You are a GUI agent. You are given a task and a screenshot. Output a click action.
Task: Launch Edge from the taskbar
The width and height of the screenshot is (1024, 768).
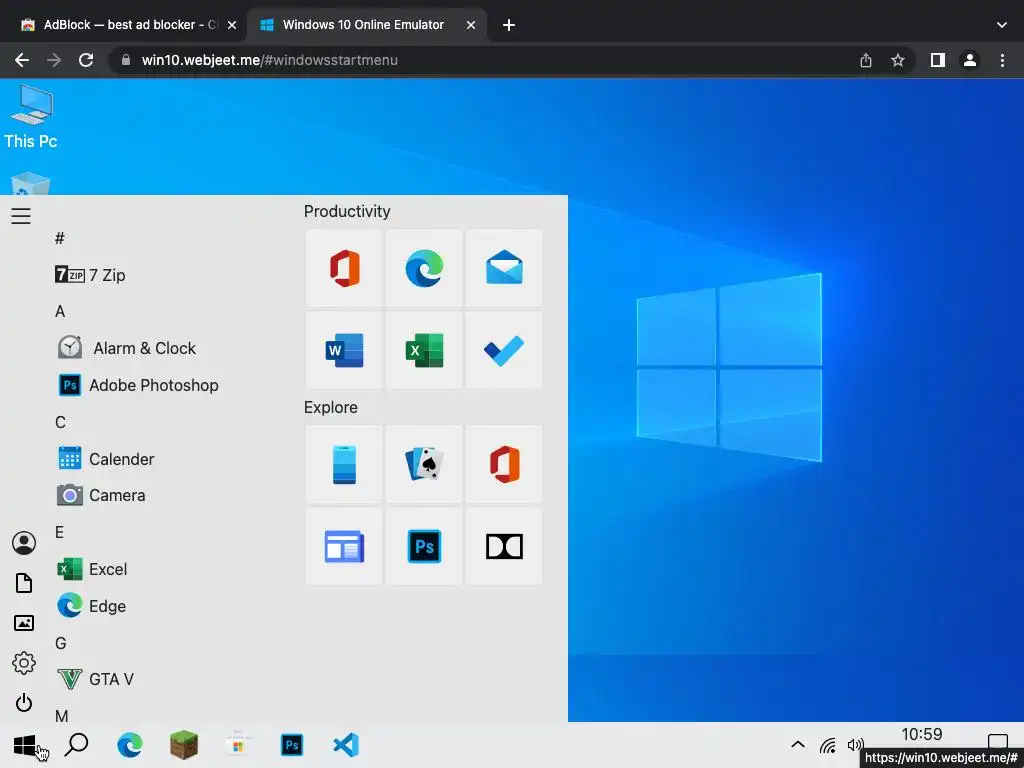click(130, 745)
